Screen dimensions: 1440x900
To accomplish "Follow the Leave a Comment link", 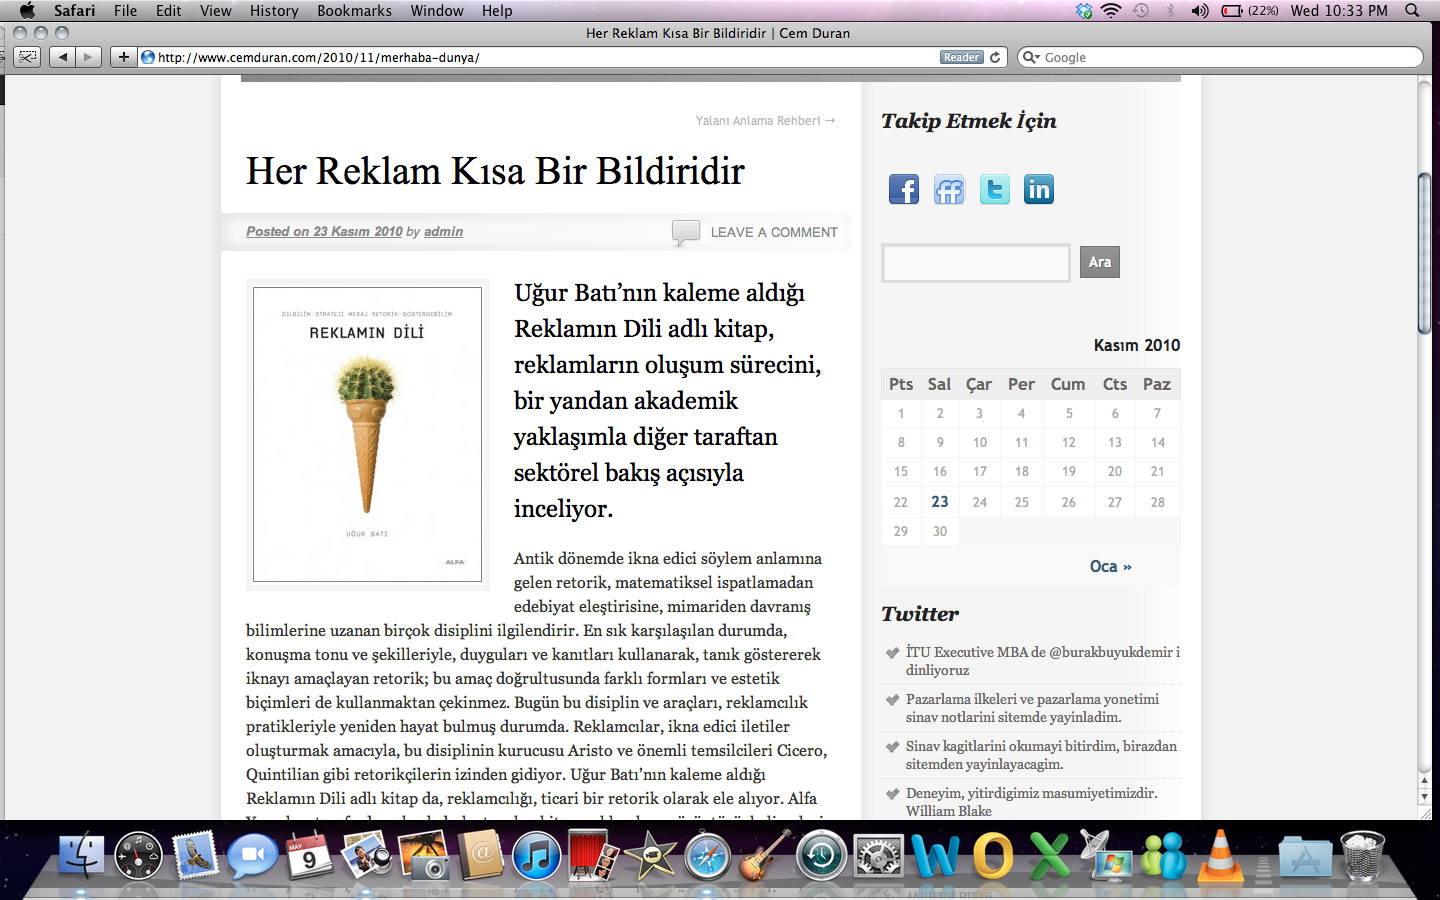I will pyautogui.click(x=774, y=232).
